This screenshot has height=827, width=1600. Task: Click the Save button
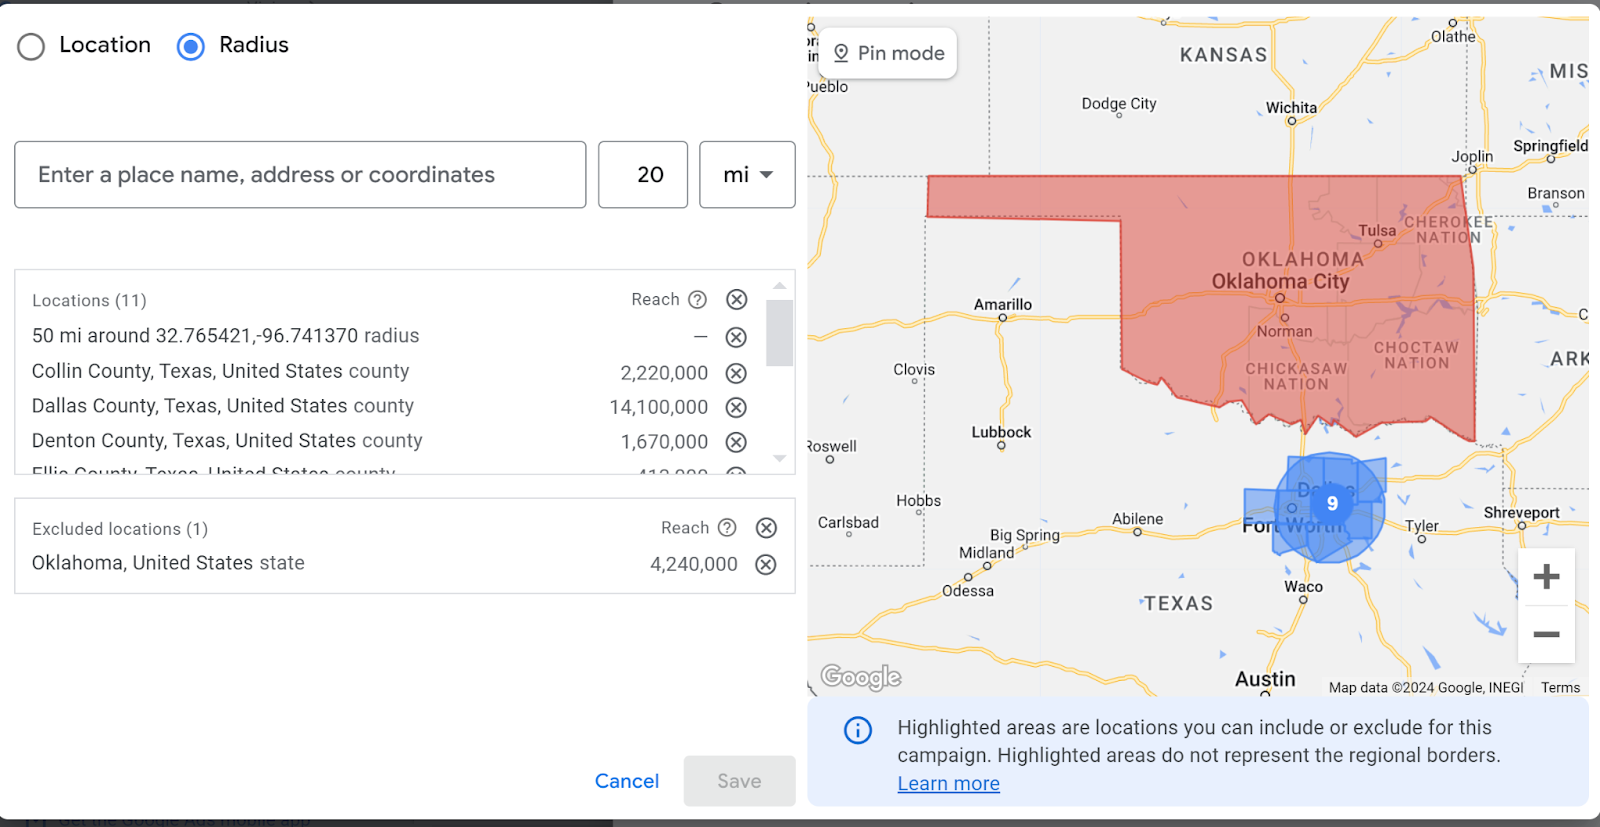(739, 781)
